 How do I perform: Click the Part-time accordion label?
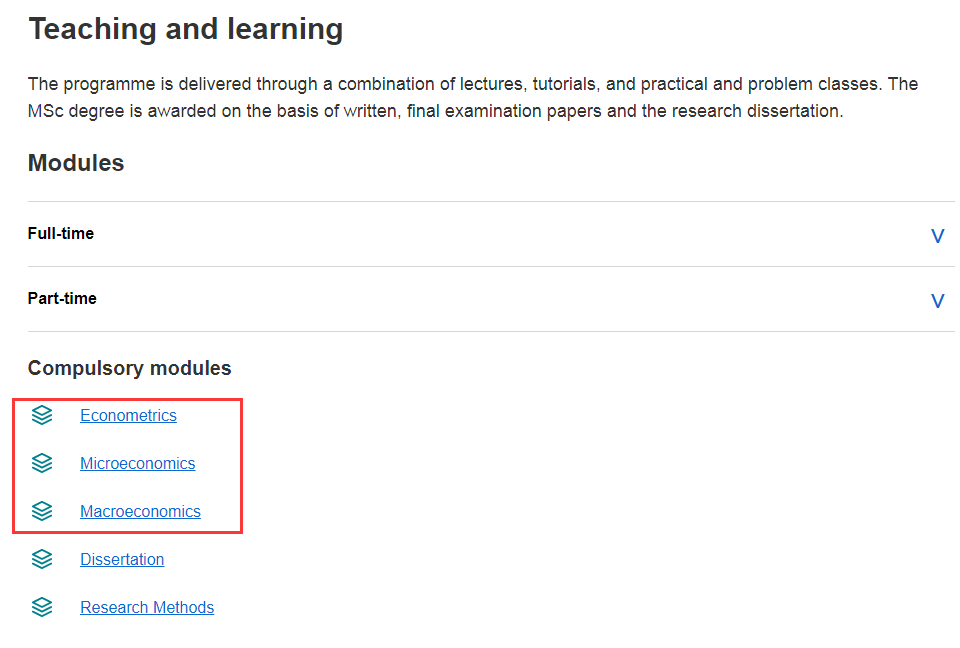(62, 298)
